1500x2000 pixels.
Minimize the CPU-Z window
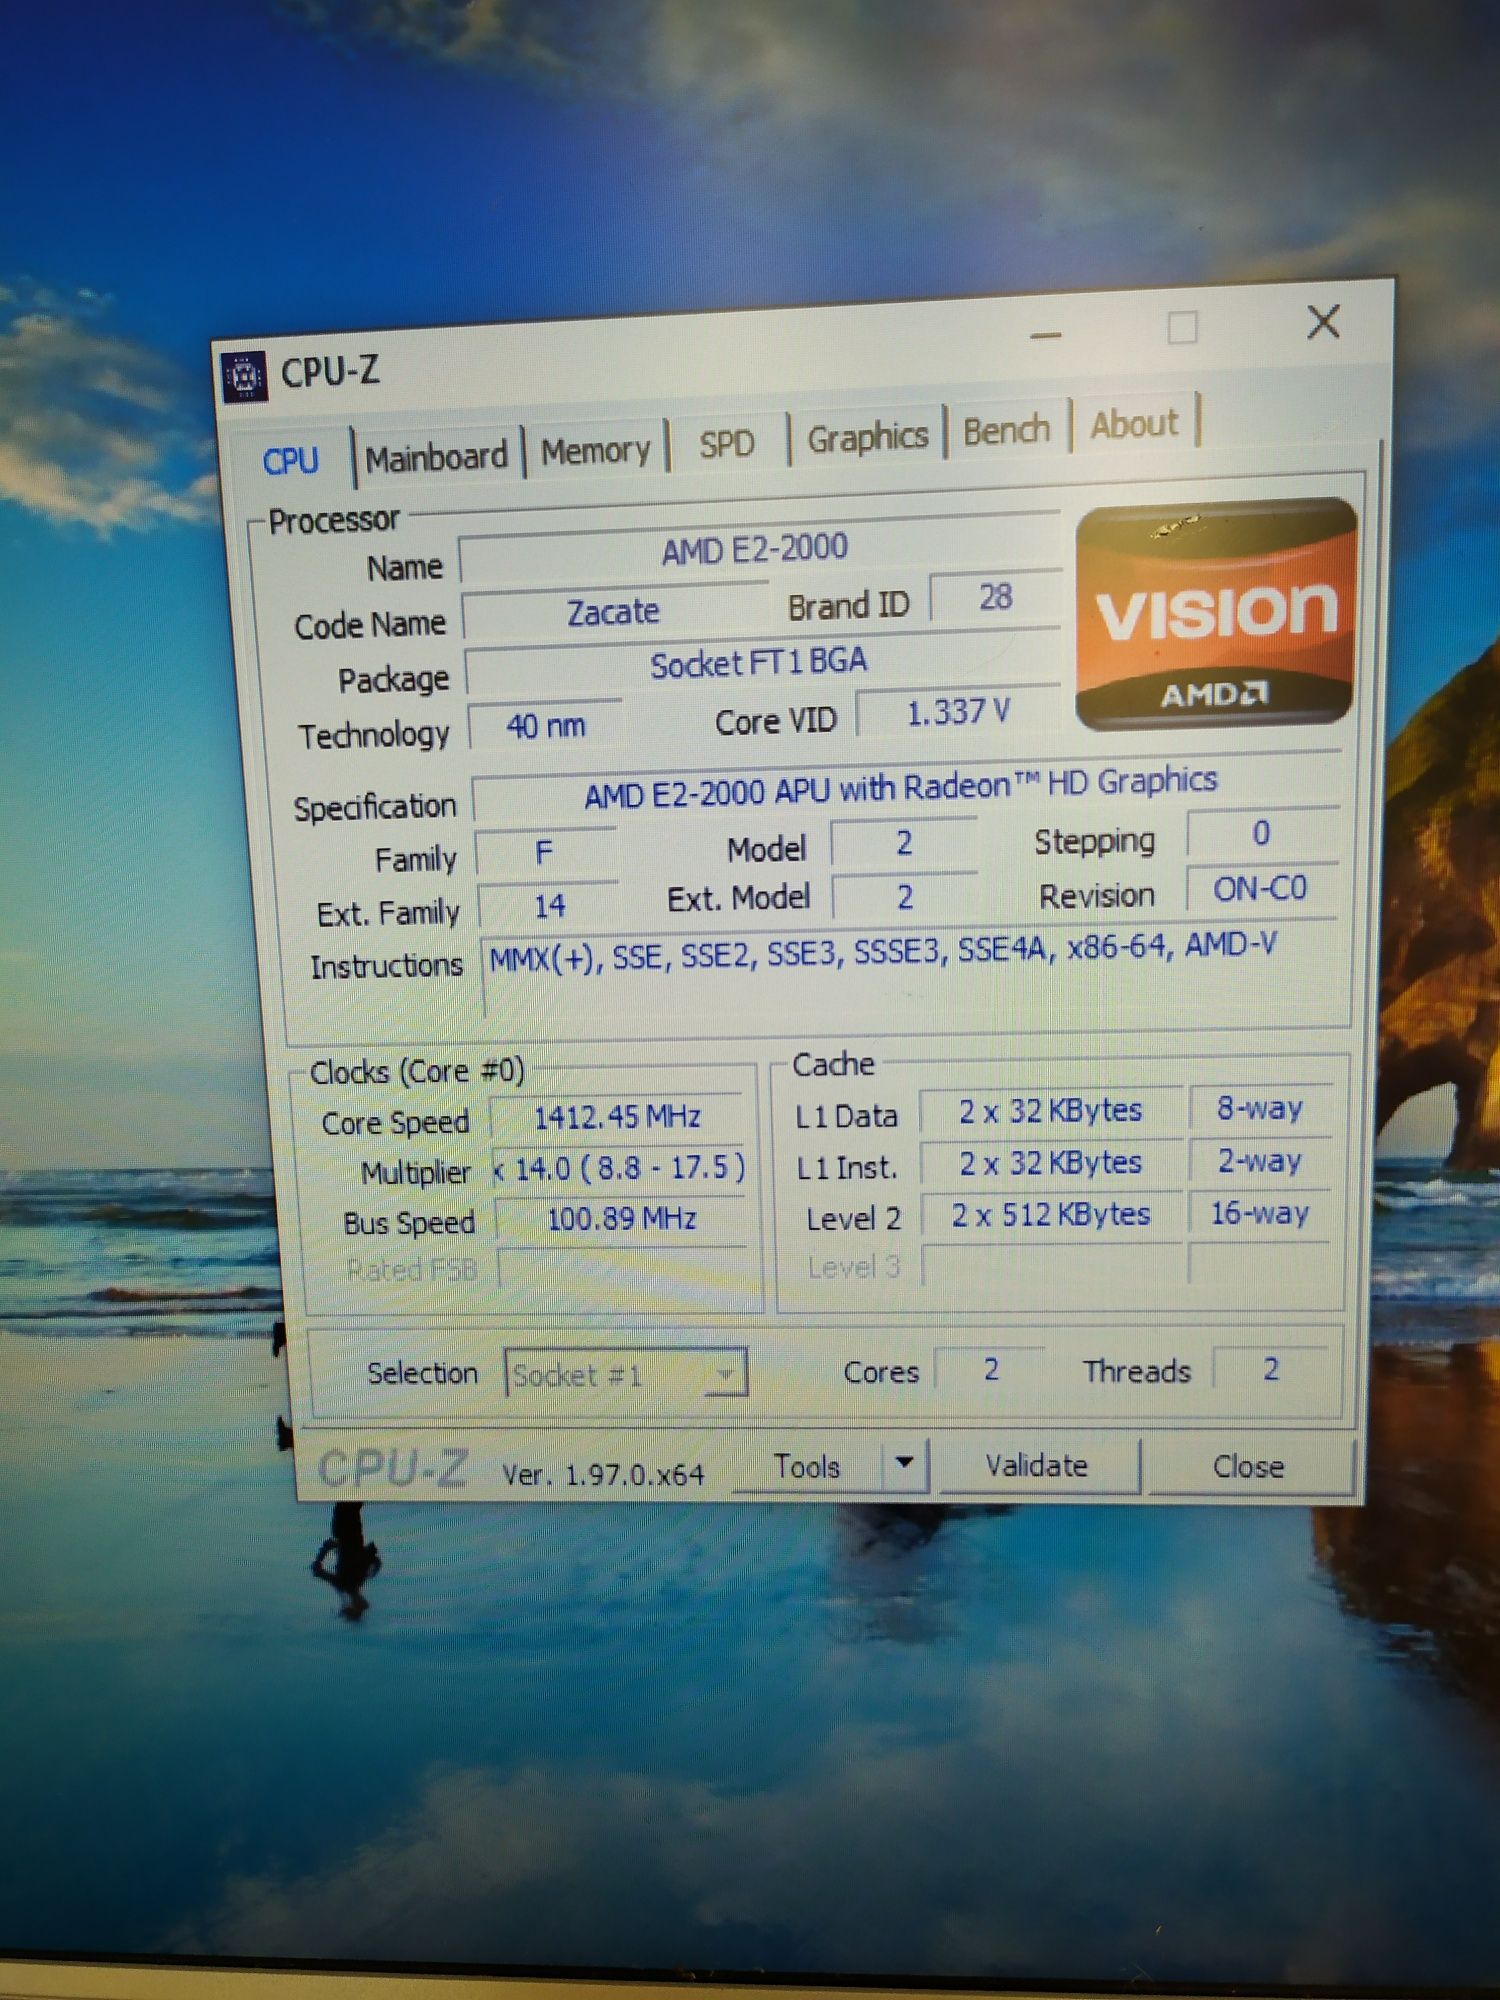[x=1045, y=336]
